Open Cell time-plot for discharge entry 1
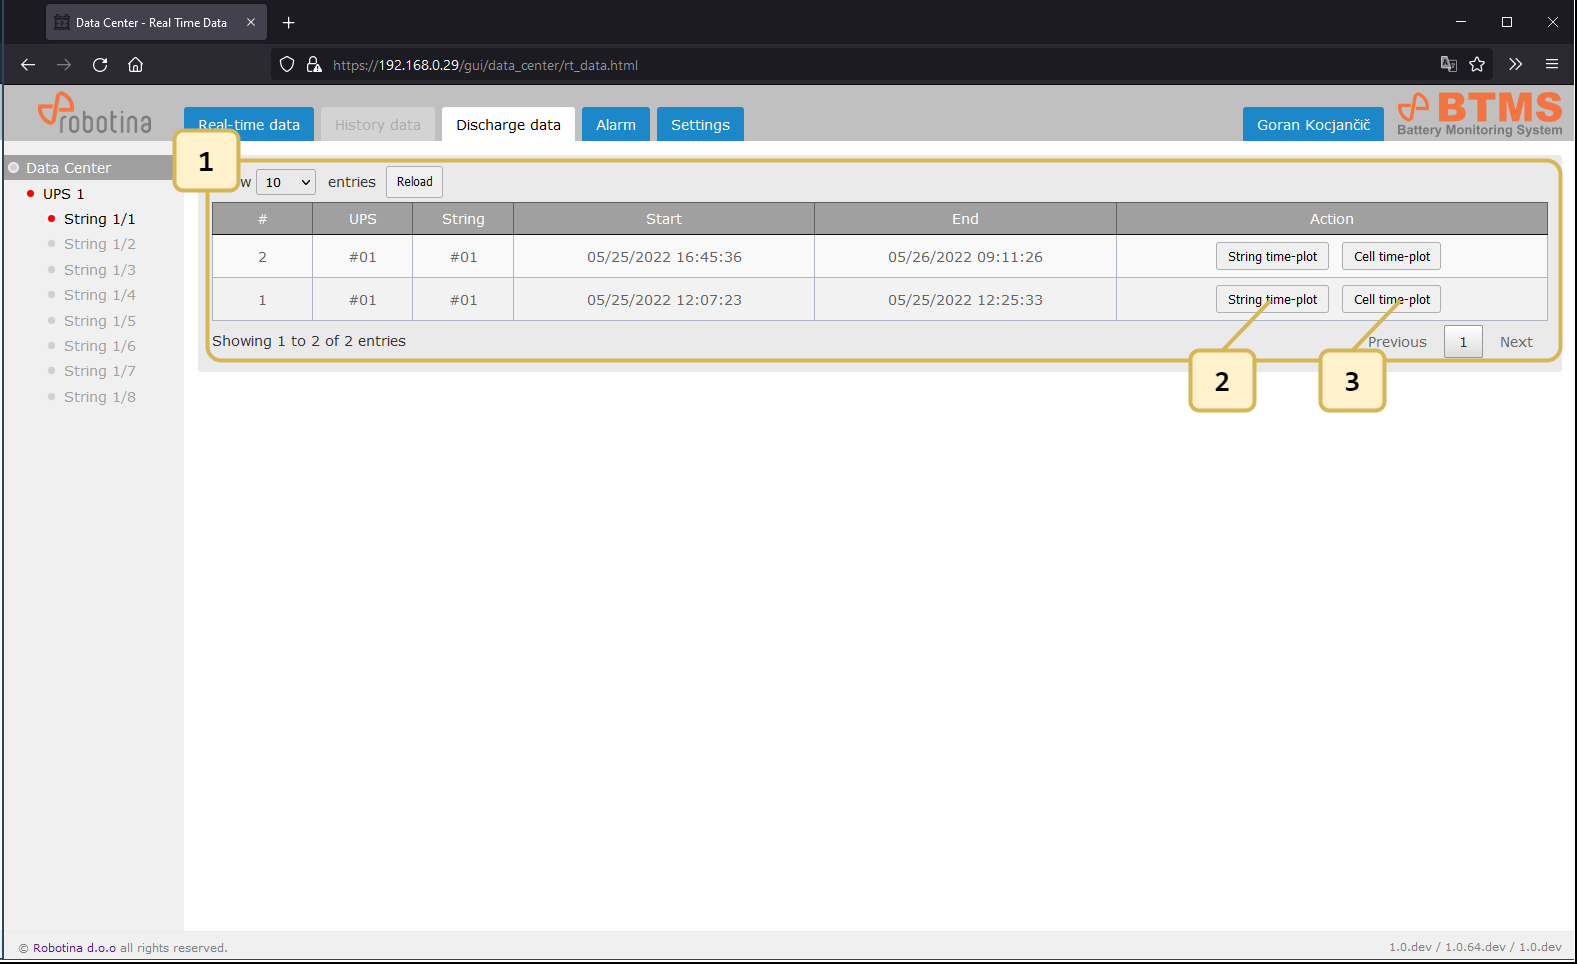1577x964 pixels. pos(1391,300)
